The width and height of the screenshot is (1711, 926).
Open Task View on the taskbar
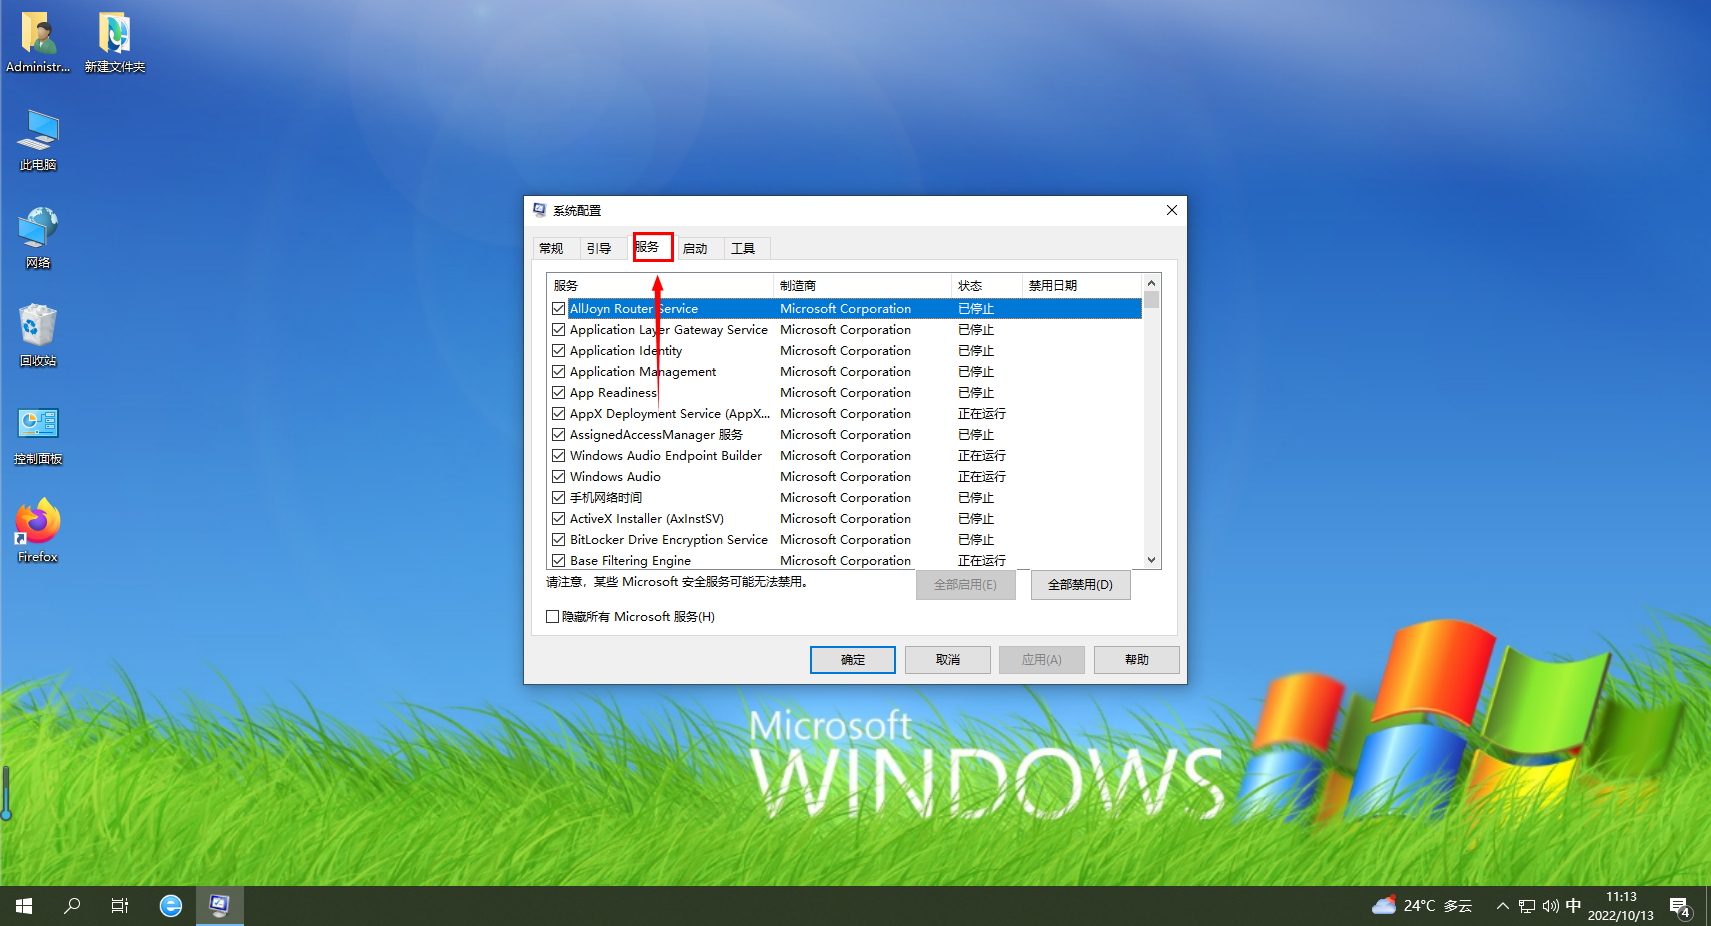coord(120,906)
